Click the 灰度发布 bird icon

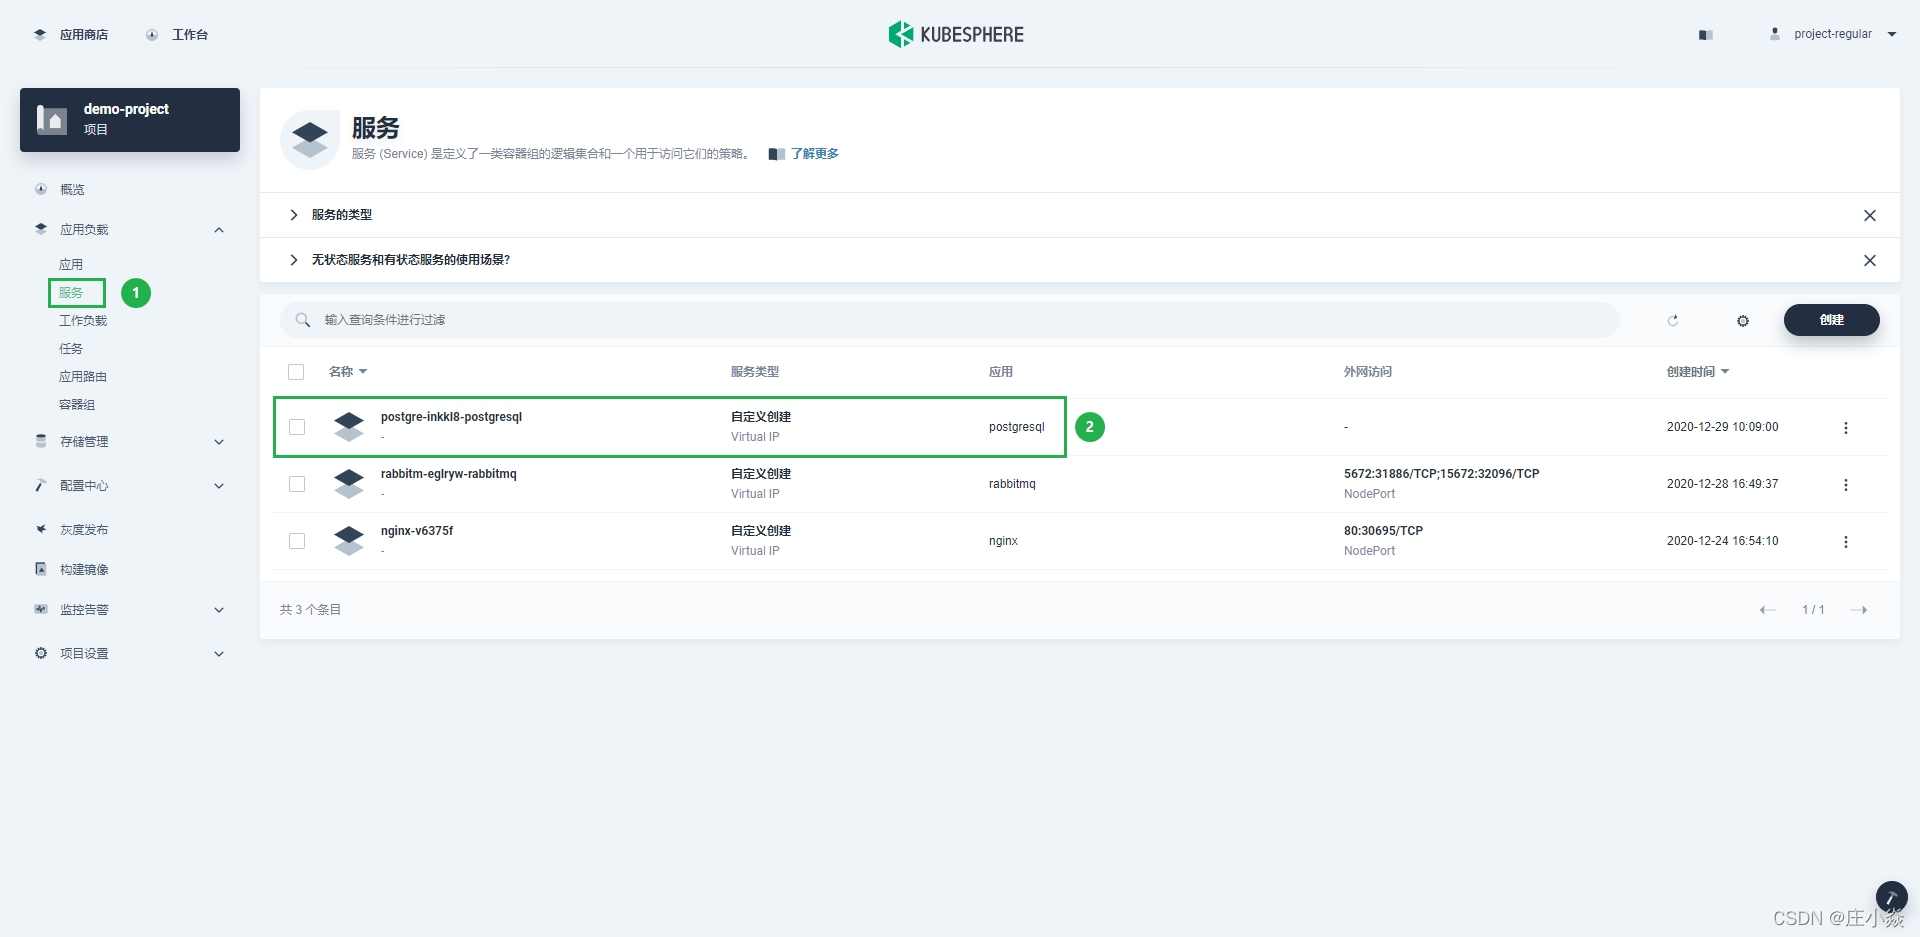(41, 529)
